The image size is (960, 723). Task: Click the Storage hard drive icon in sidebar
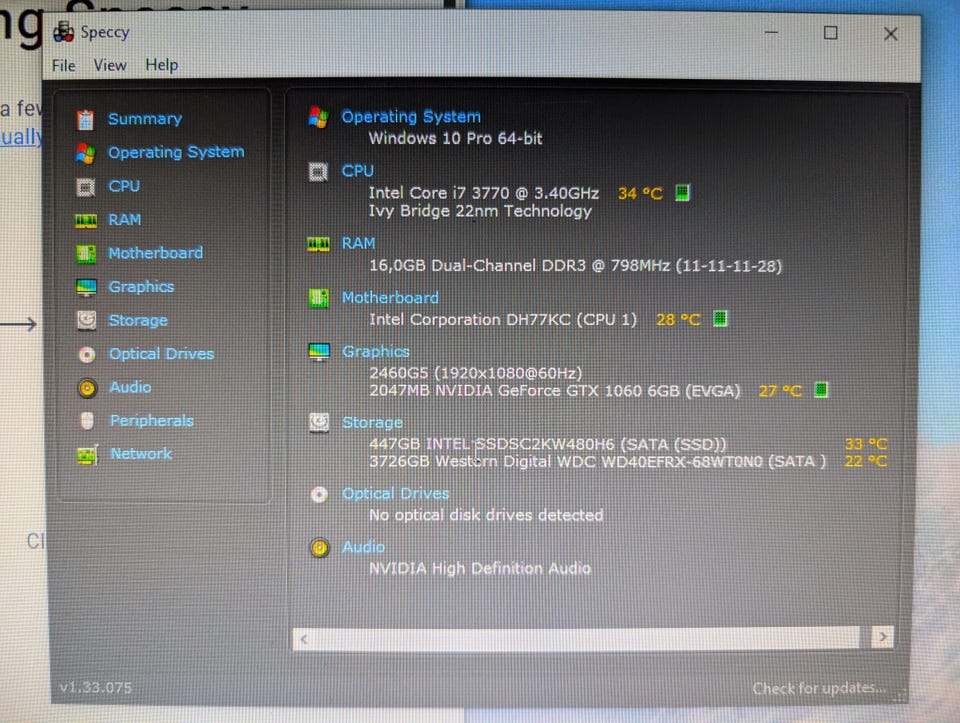86,320
